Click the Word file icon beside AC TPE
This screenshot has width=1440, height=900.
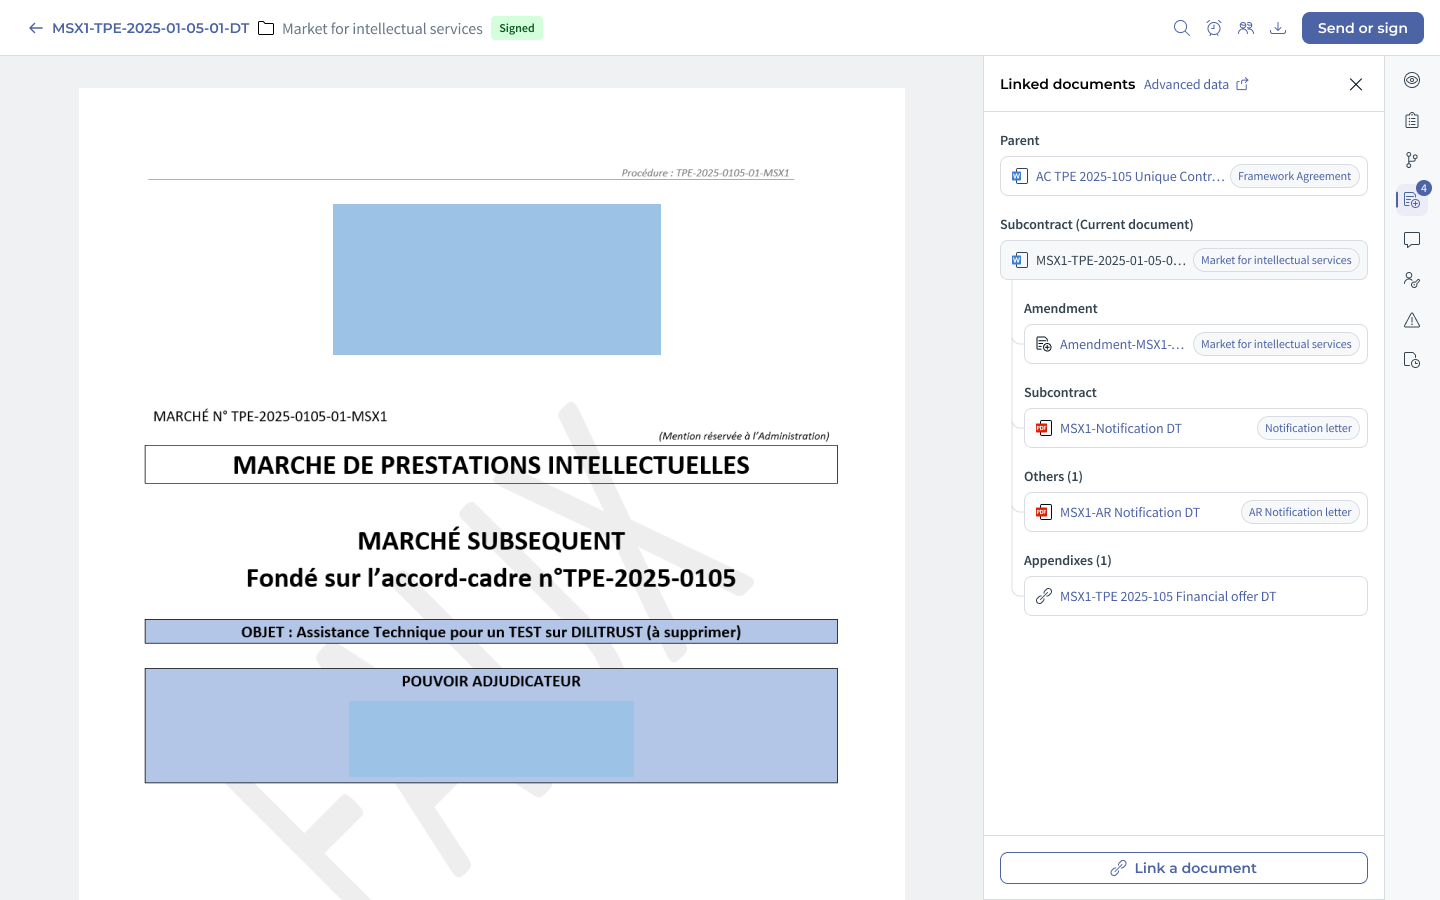[x=1019, y=176]
